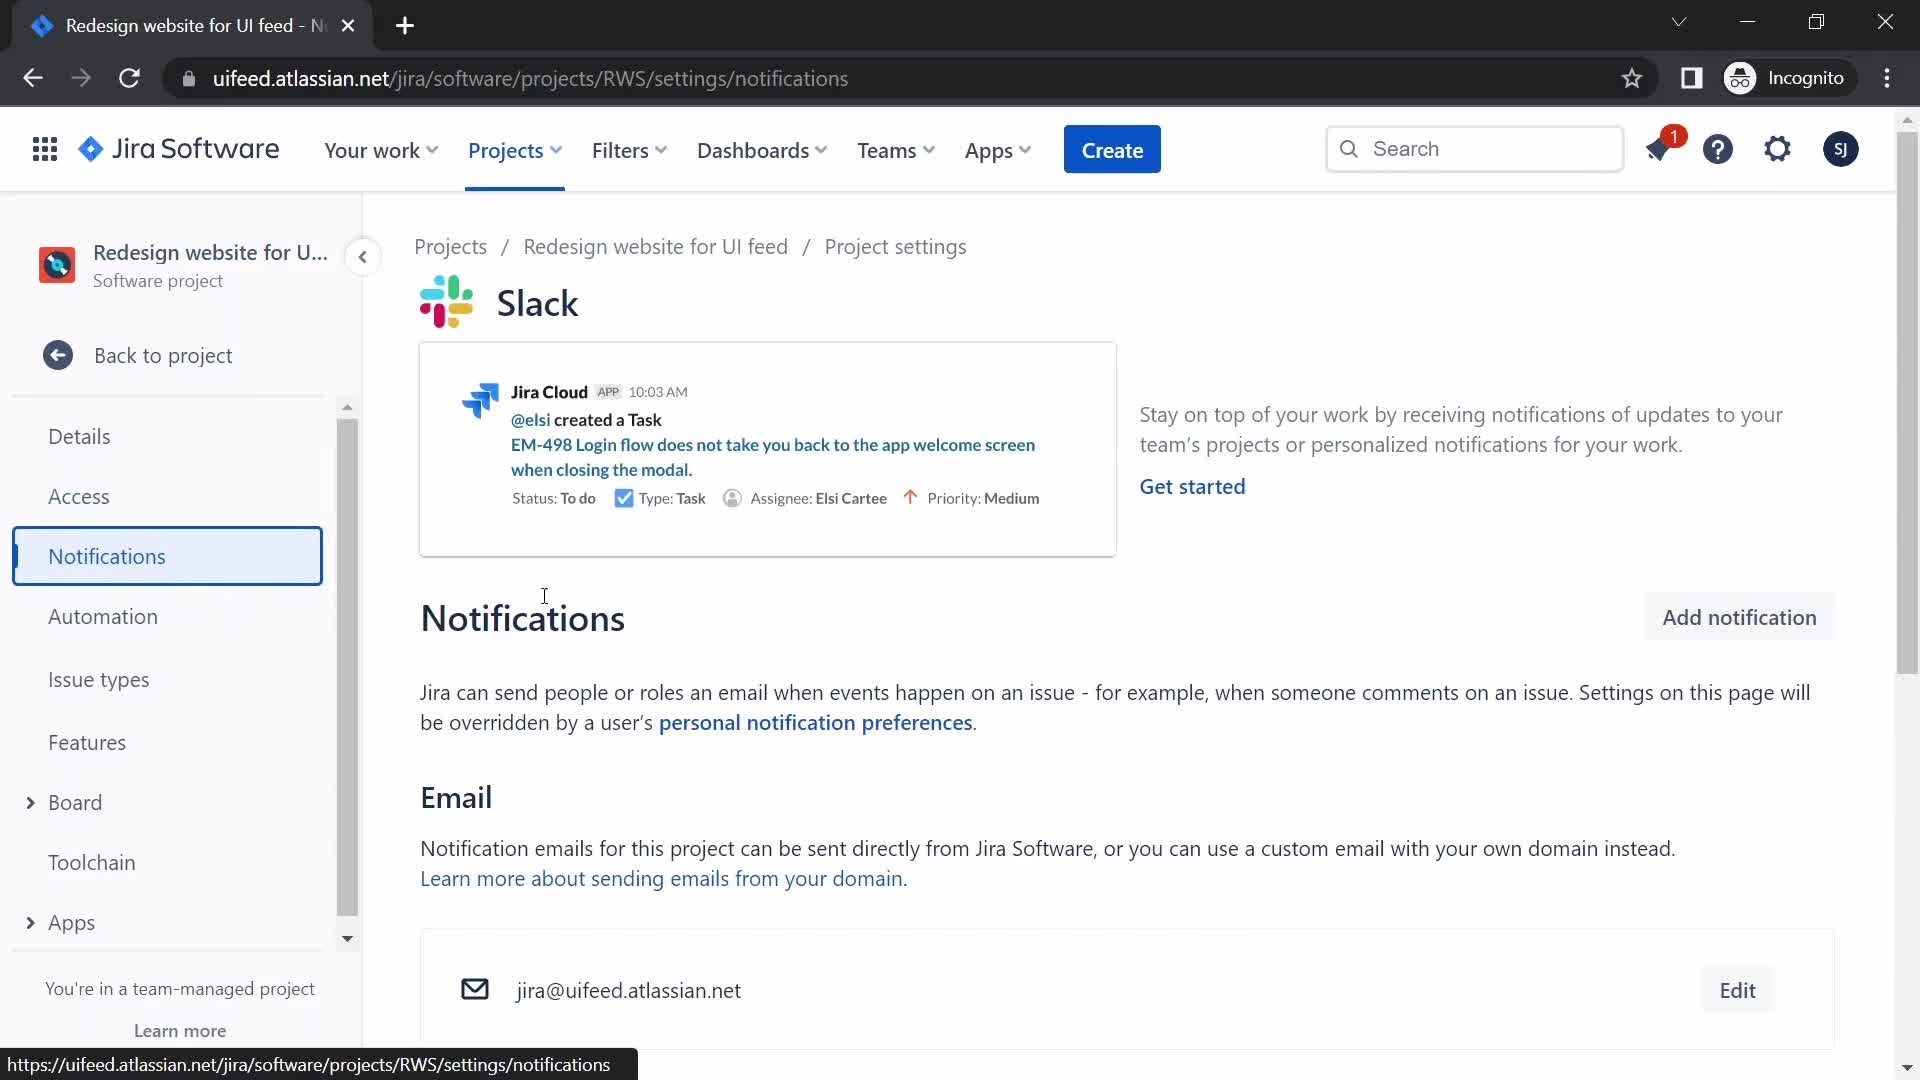Click the Back to project arrow icon
The width and height of the screenshot is (1920, 1080).
tap(58, 355)
